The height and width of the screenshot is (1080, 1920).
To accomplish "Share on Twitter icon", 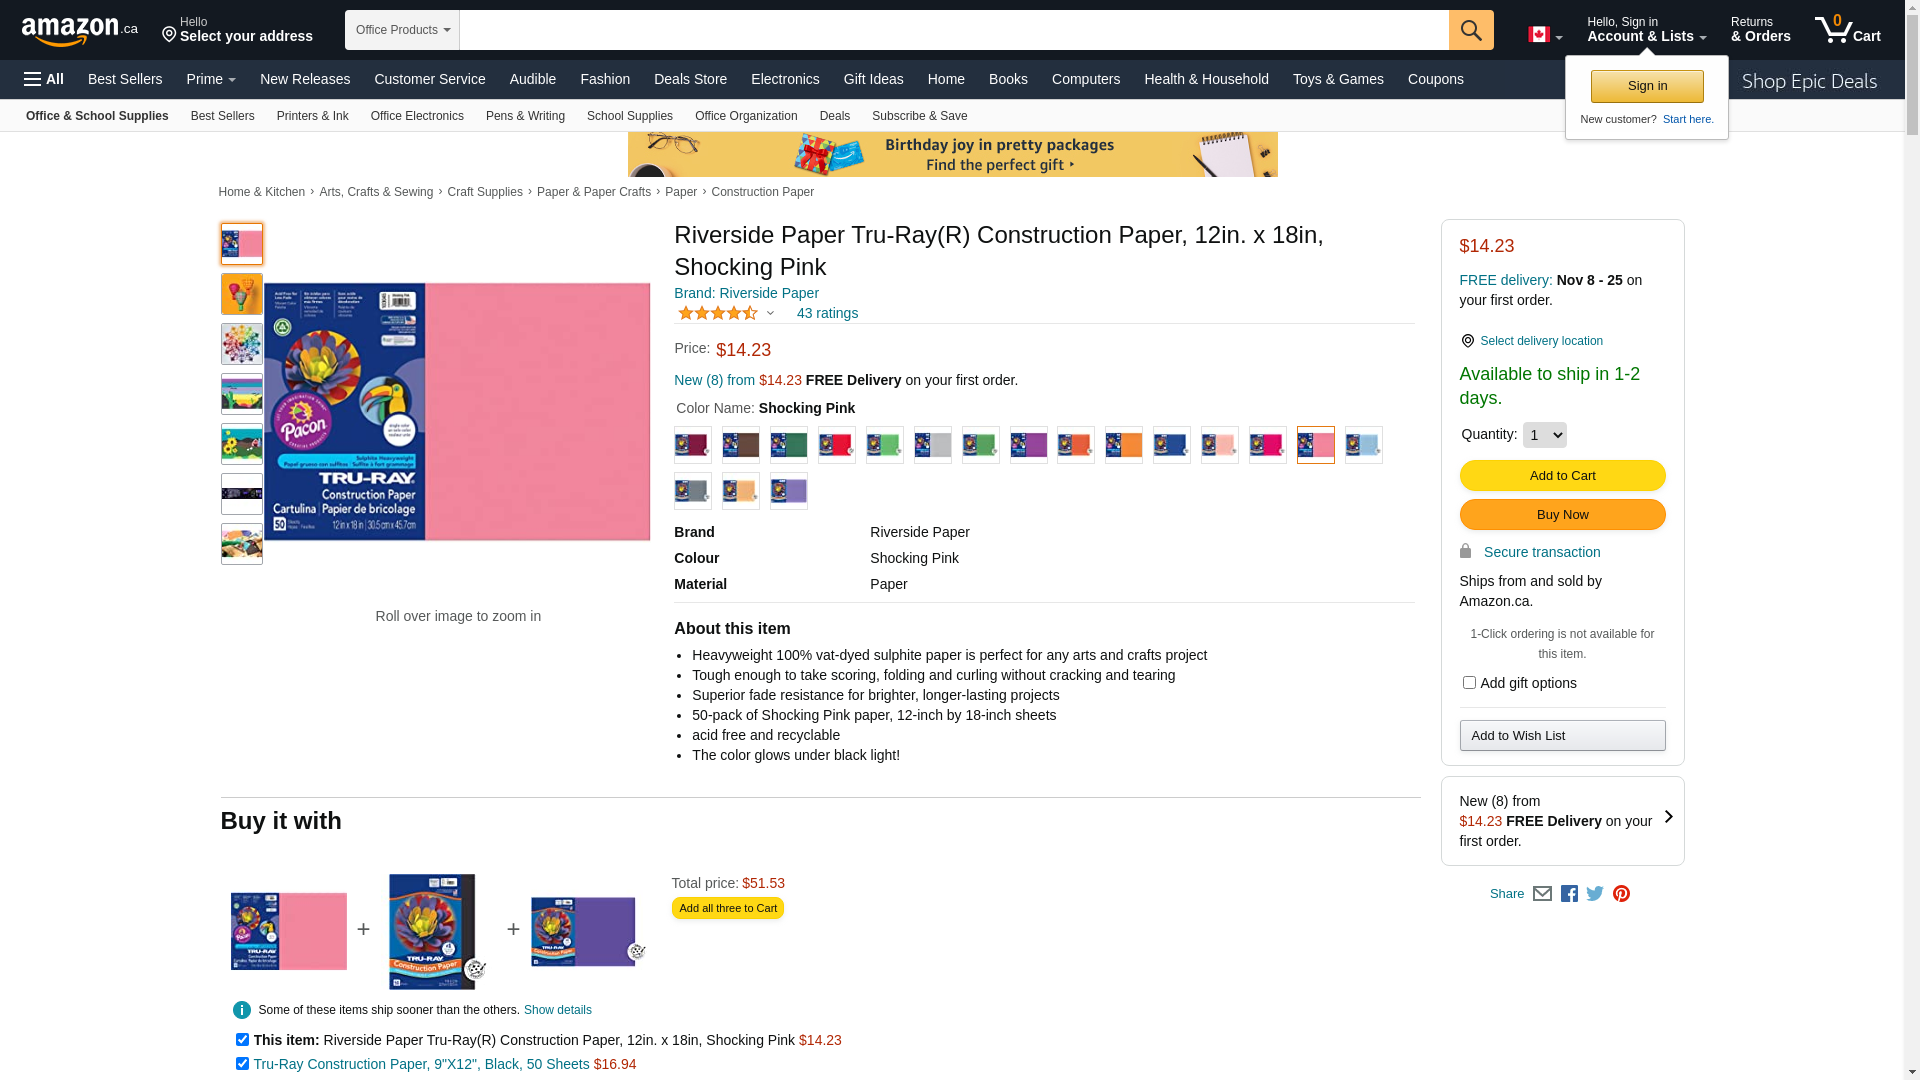I will point(1595,894).
